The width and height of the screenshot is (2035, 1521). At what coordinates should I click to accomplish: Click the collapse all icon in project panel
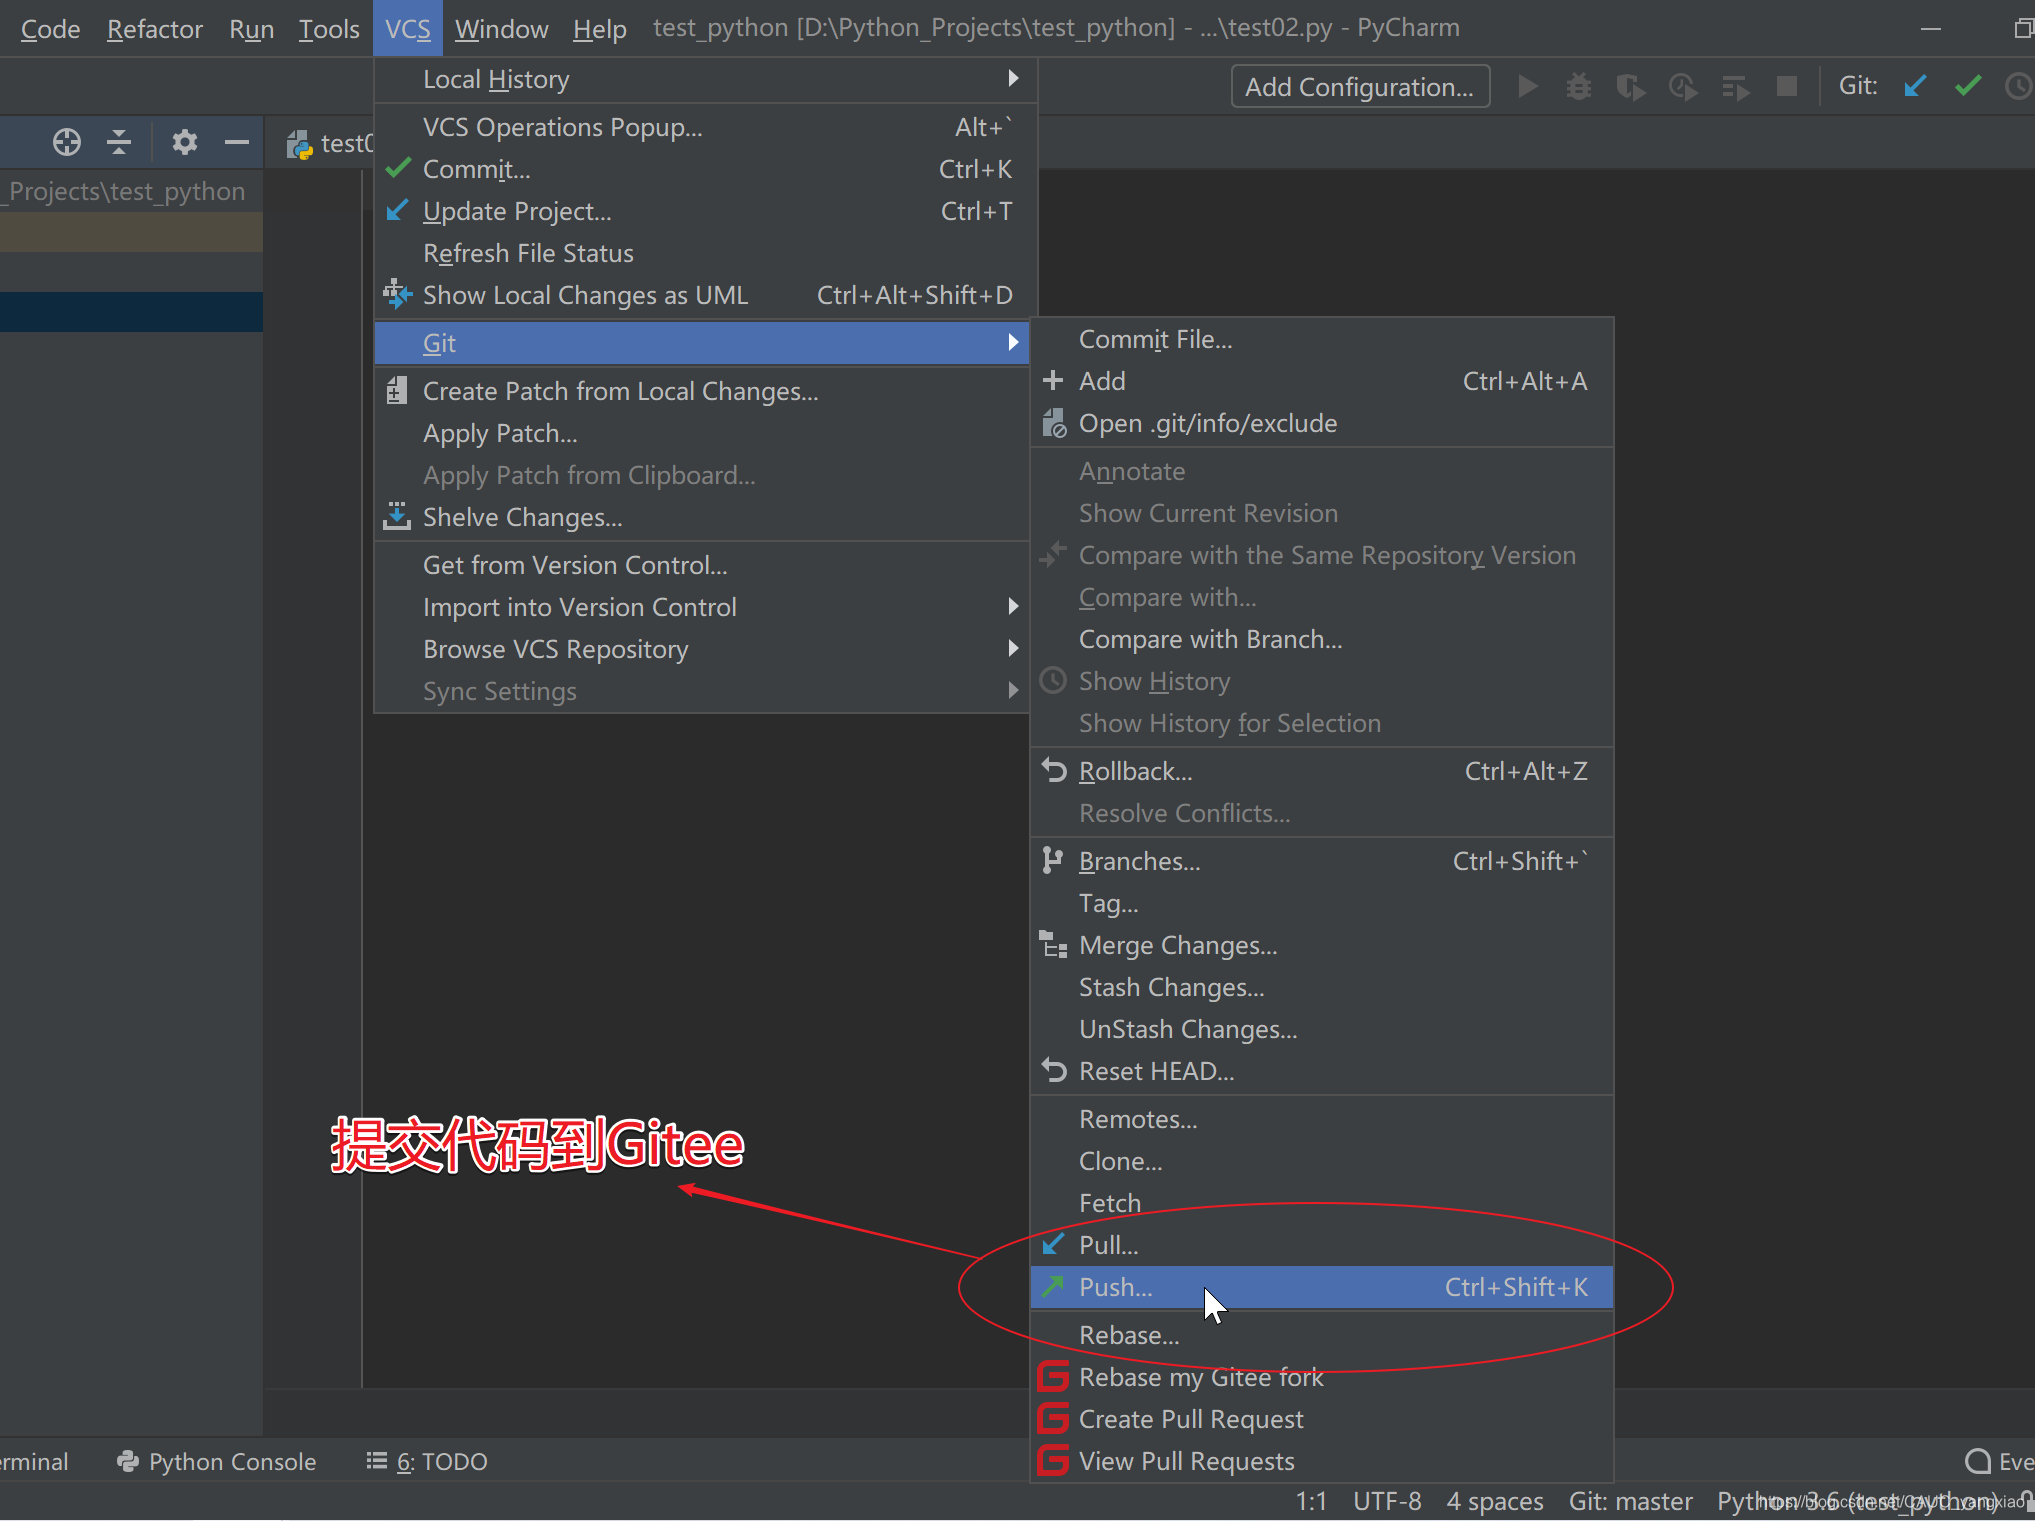[x=119, y=142]
